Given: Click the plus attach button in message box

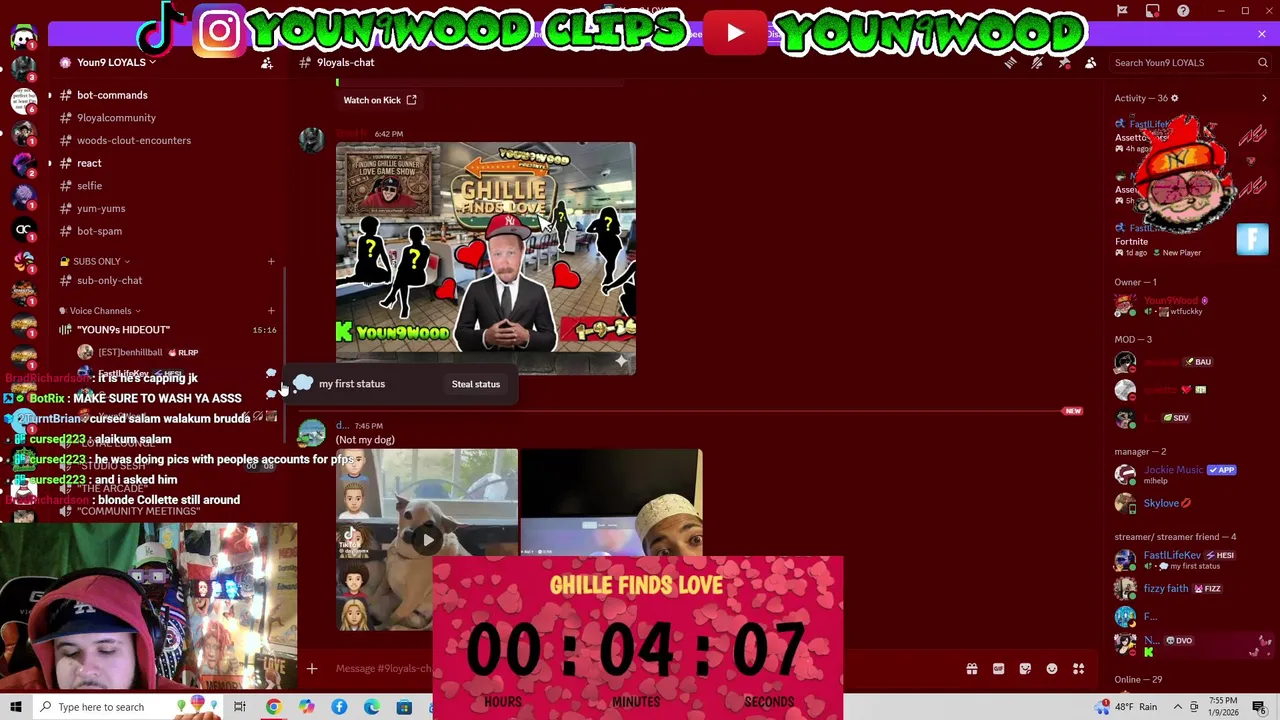Looking at the screenshot, I should 312,668.
